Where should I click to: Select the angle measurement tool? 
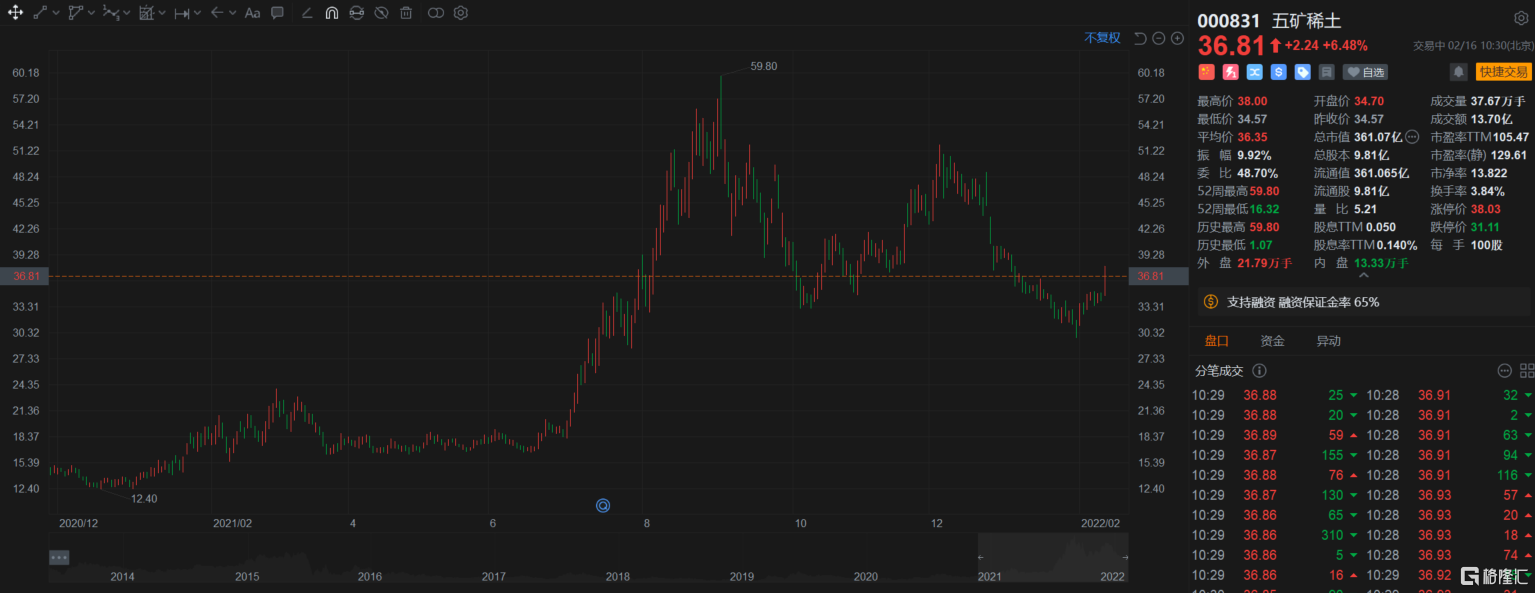click(306, 13)
